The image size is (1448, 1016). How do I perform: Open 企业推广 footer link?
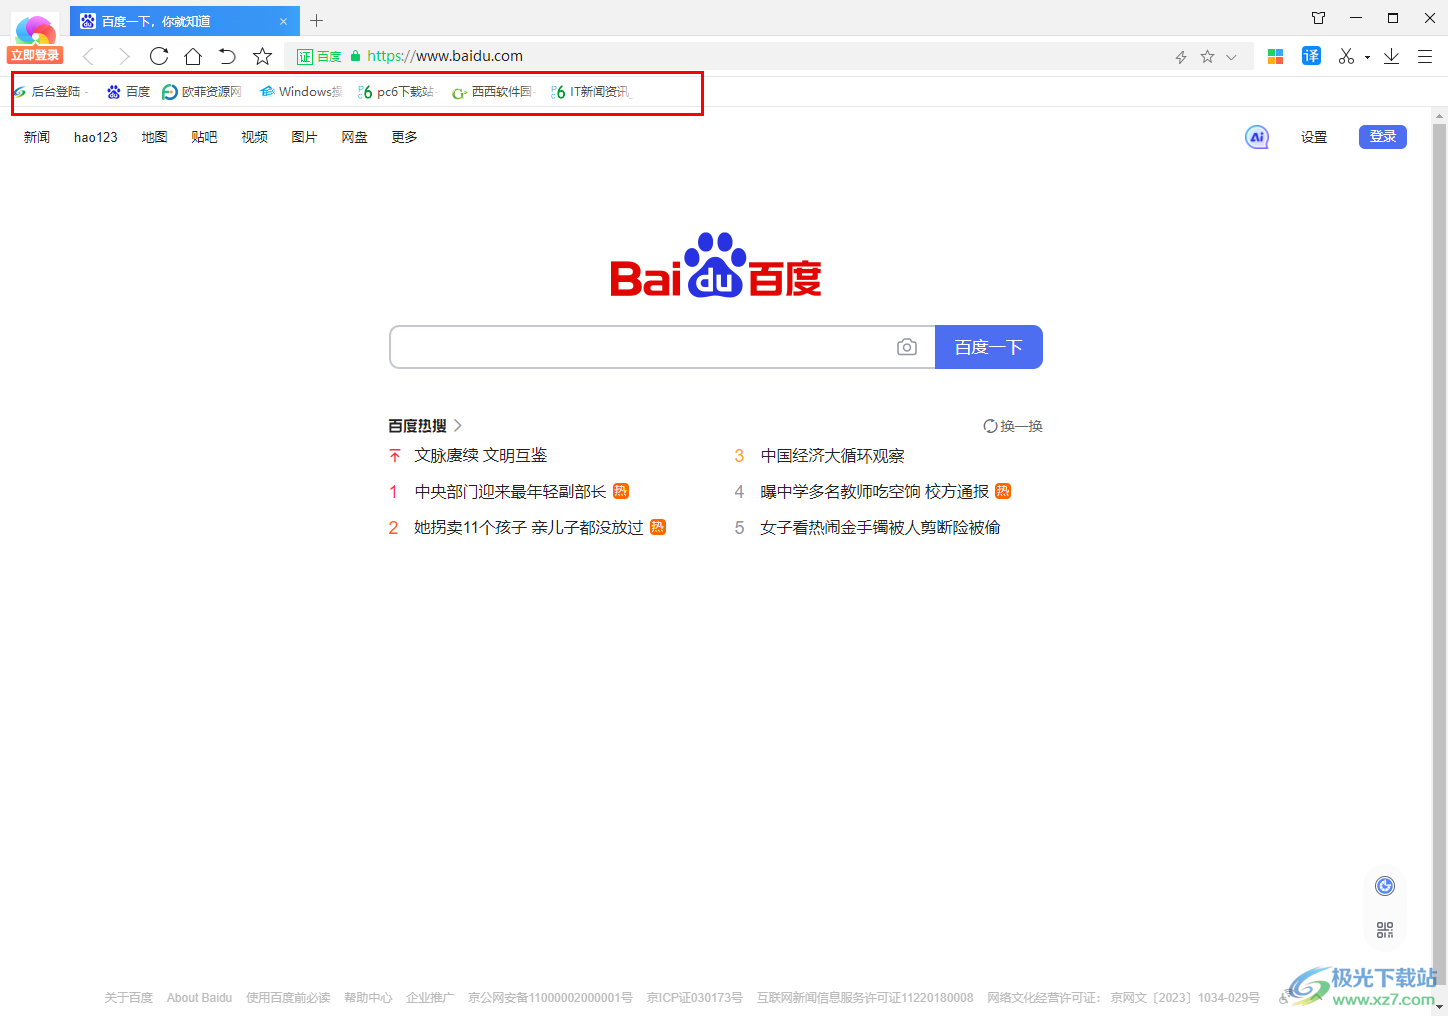[430, 998]
